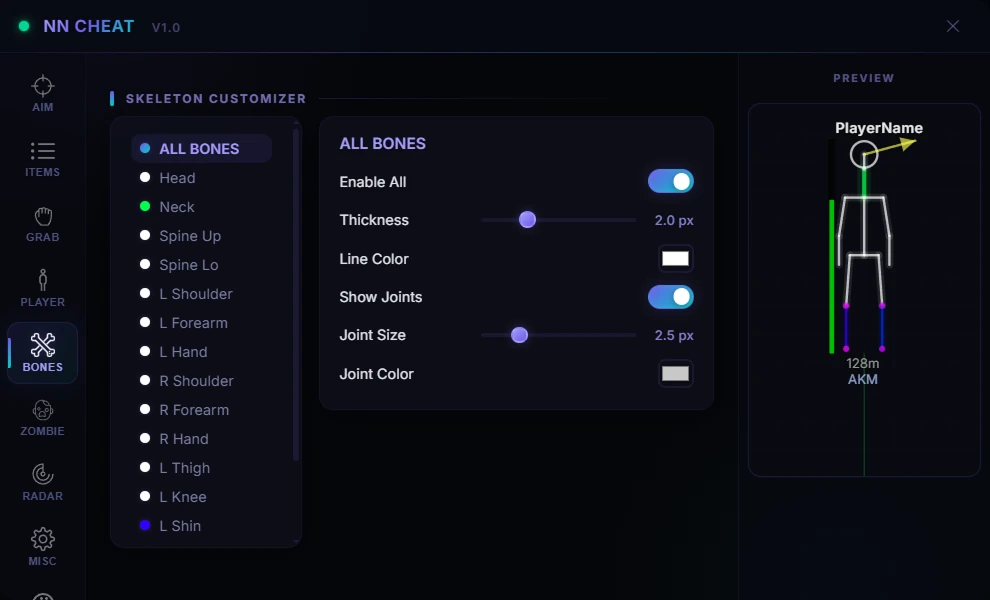Toggle the Show Joints switch
The width and height of the screenshot is (990, 600).
tap(671, 297)
